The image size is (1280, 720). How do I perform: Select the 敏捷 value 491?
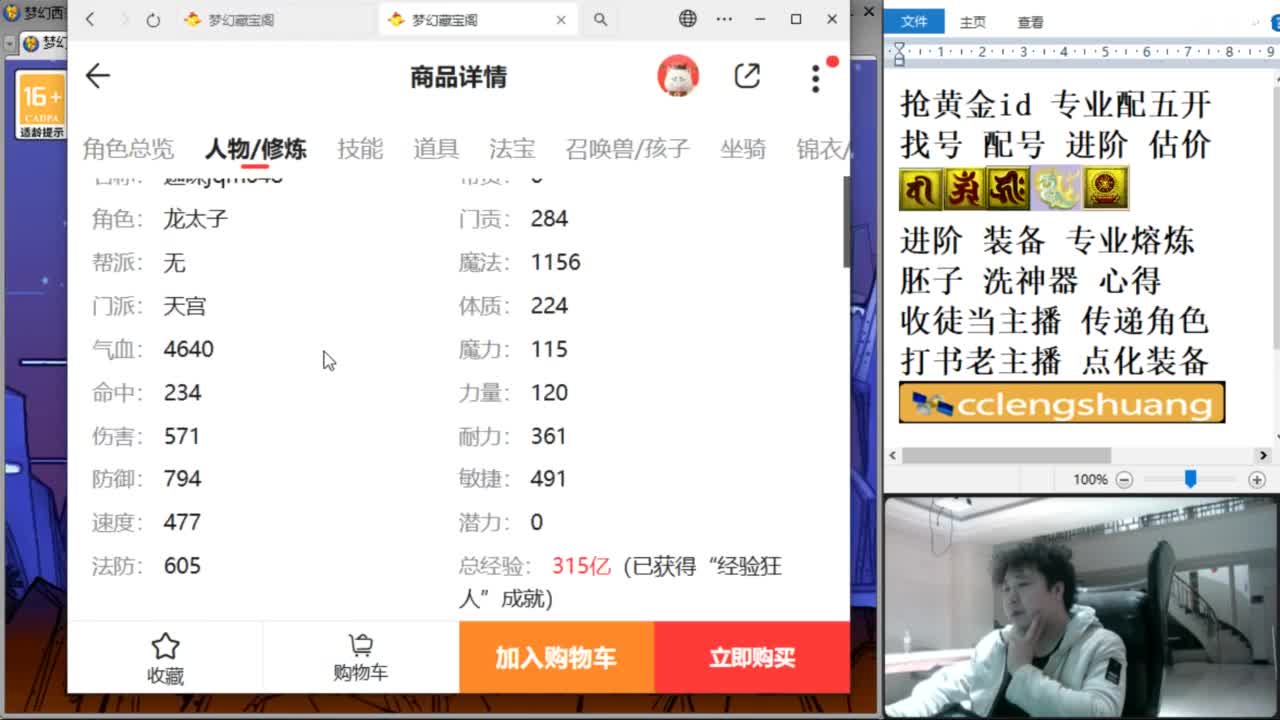tap(549, 479)
